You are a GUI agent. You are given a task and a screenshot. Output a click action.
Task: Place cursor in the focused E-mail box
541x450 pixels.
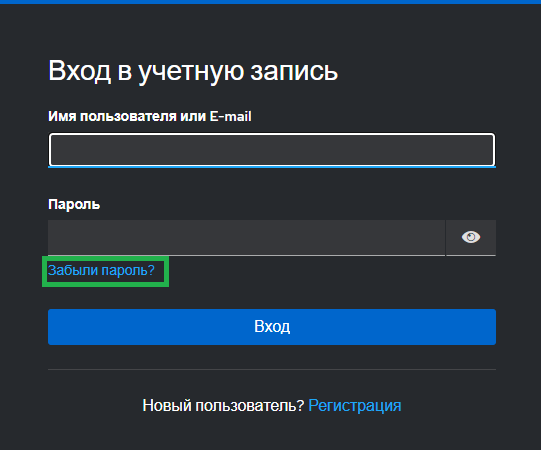(272, 150)
